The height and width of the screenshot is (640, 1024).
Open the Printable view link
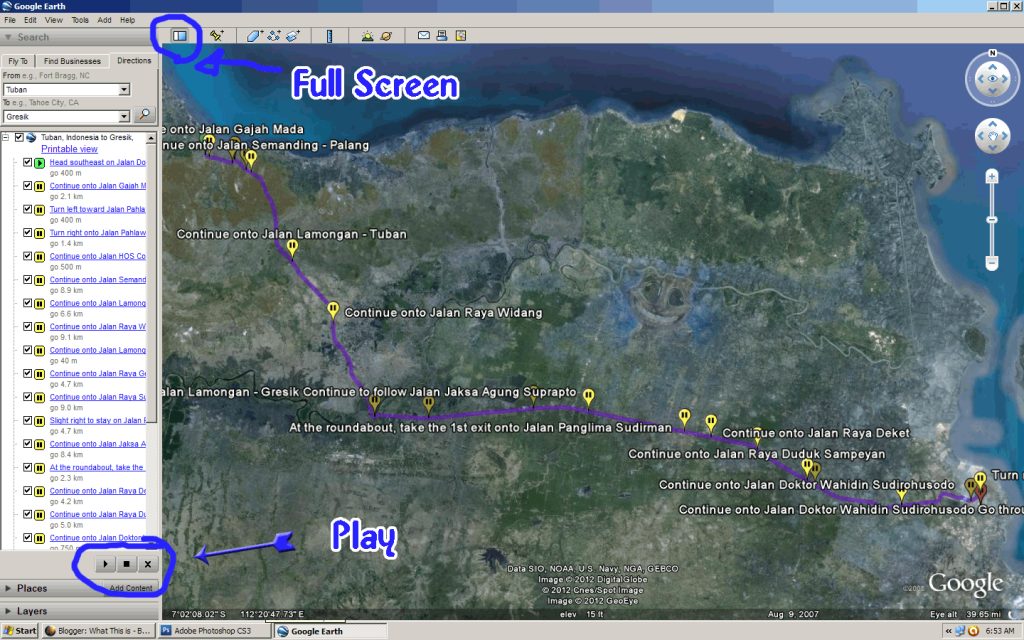click(x=69, y=149)
